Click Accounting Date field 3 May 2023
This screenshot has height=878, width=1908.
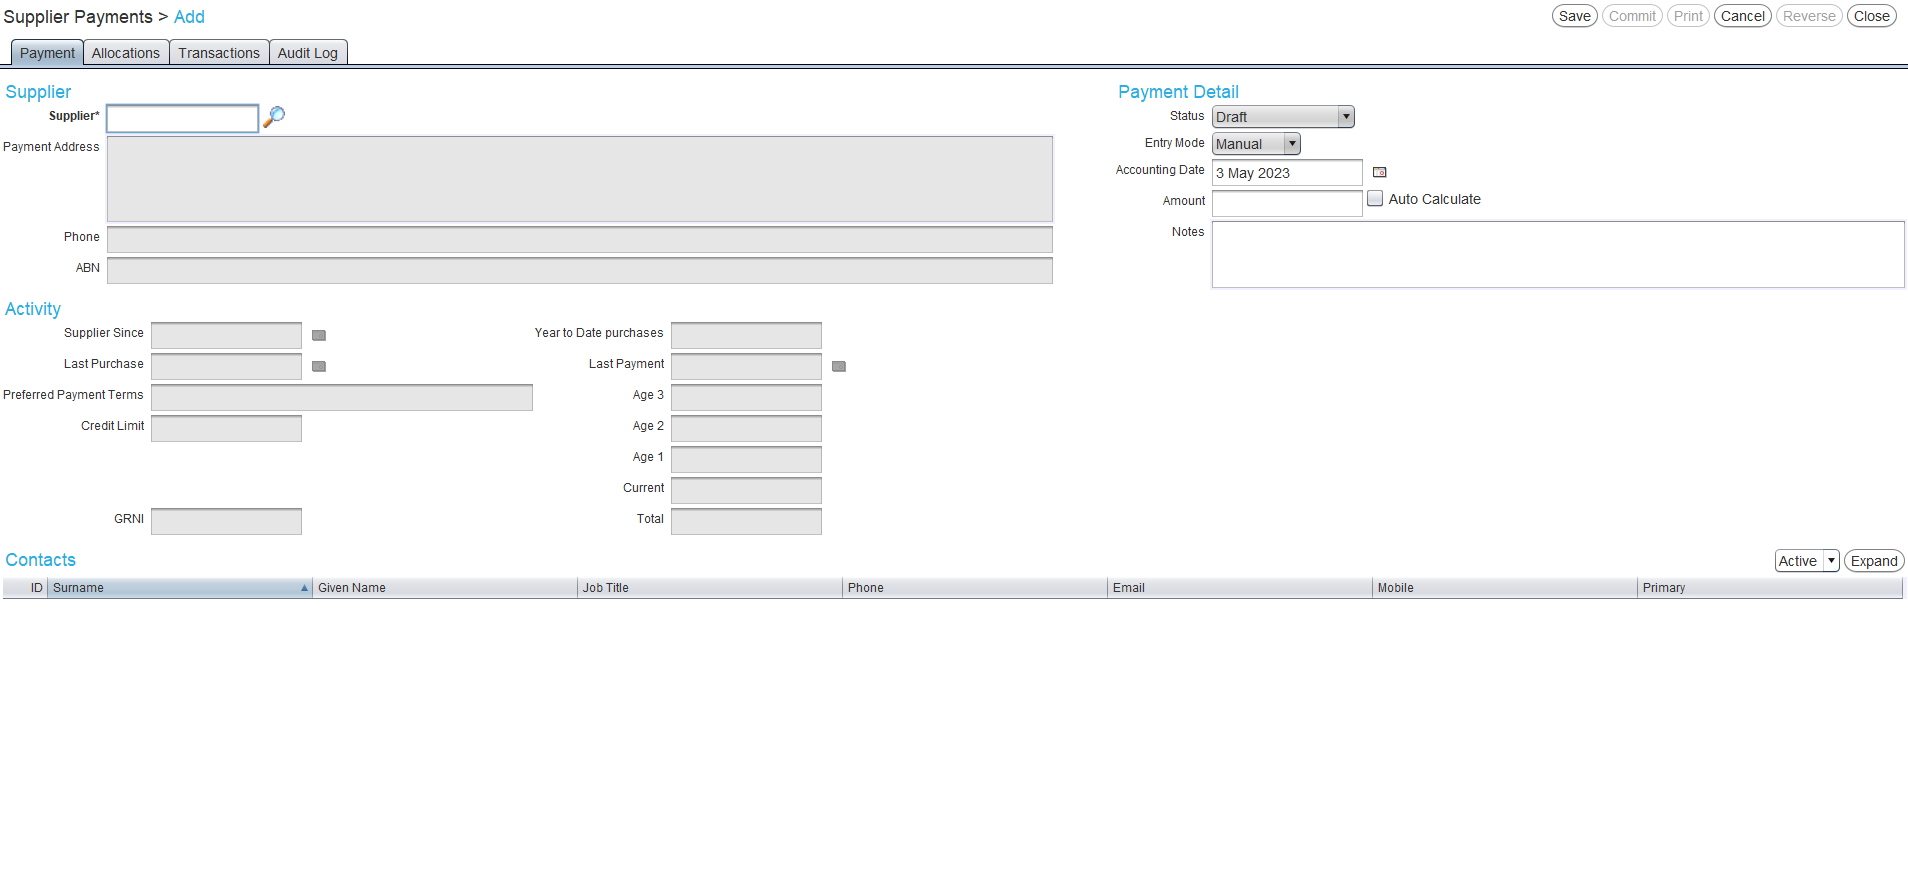tap(1287, 173)
